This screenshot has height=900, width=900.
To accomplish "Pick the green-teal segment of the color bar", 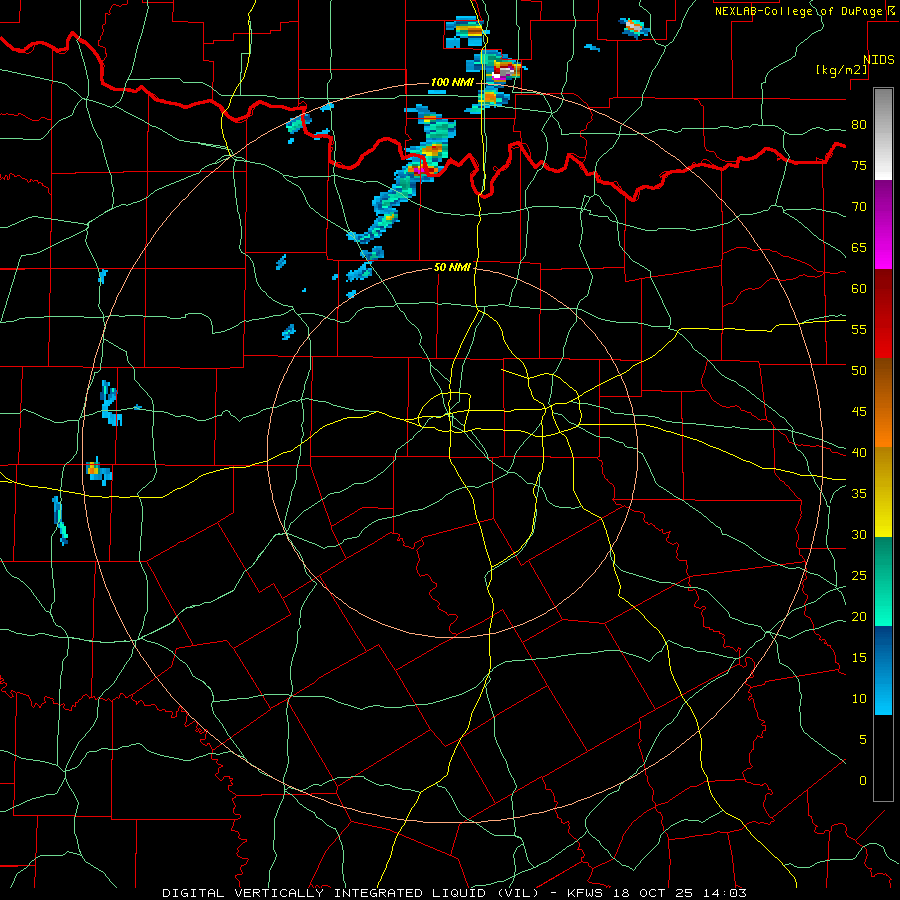I will (883, 581).
